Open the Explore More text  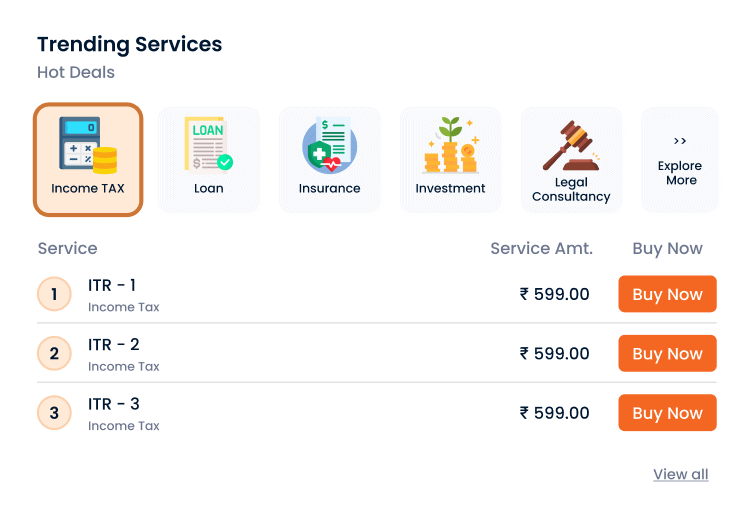[680, 173]
